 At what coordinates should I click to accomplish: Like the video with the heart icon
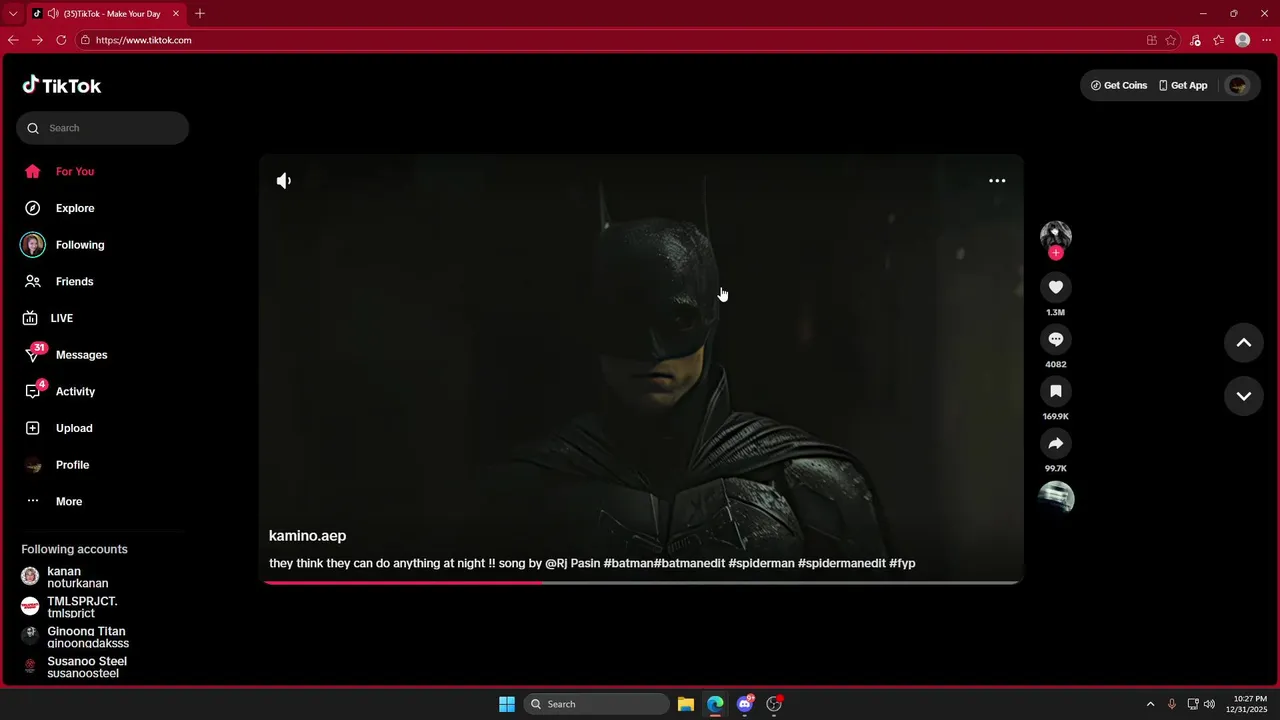(x=1055, y=288)
